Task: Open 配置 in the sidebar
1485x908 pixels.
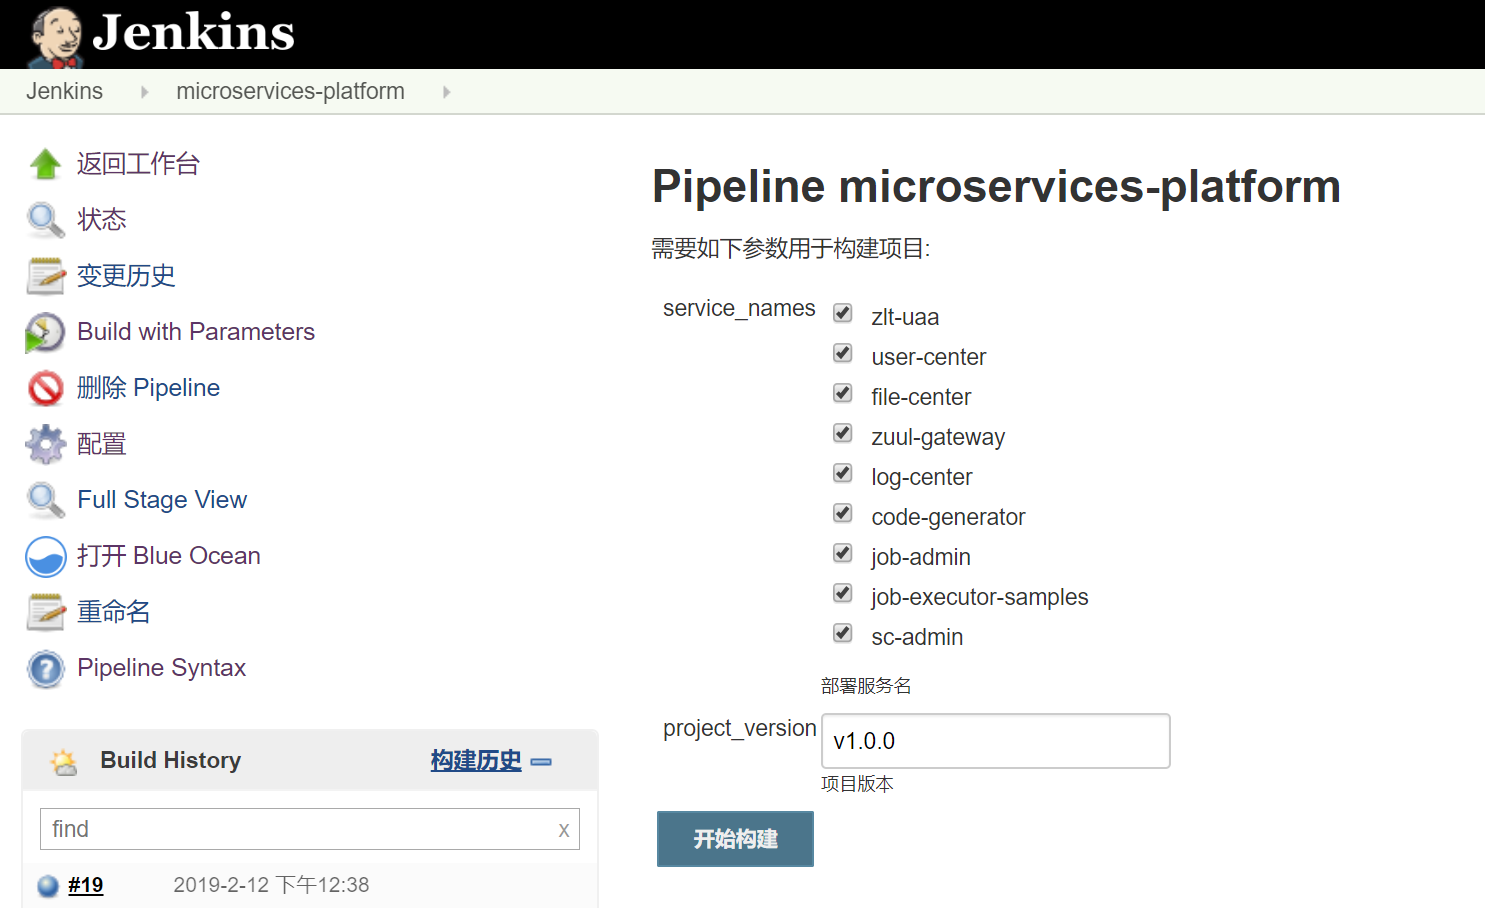Action: [102, 444]
